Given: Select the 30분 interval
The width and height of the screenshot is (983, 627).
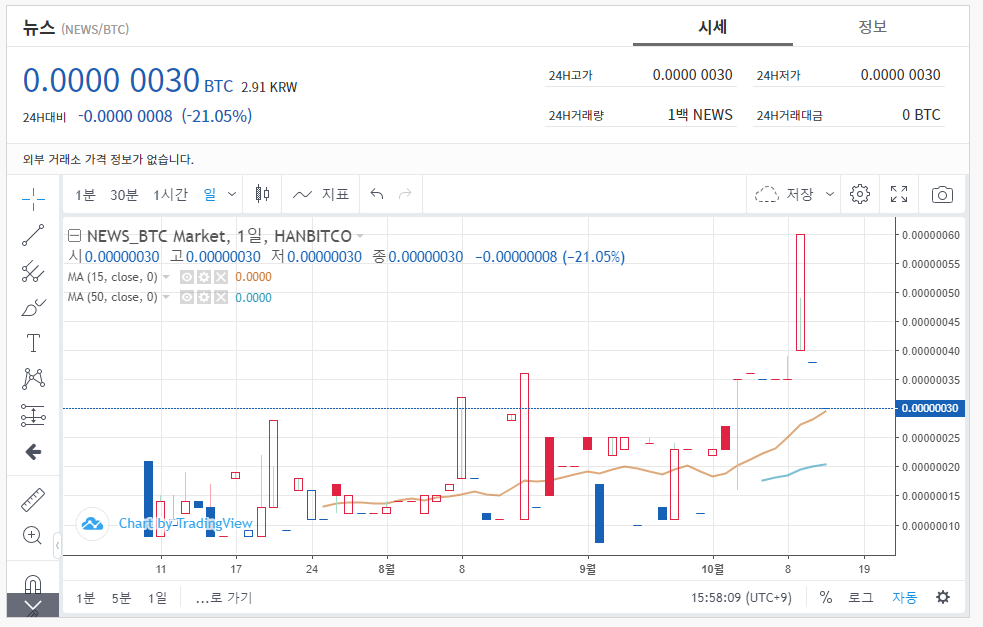Looking at the screenshot, I should tap(124, 195).
